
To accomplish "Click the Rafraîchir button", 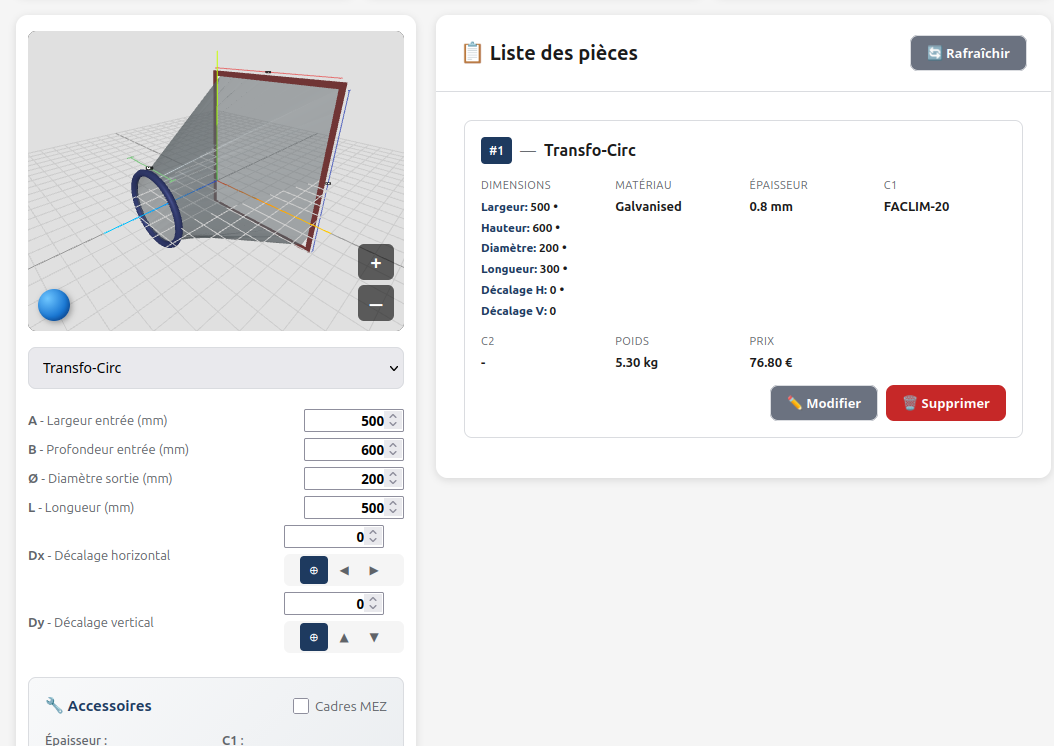I will [968, 53].
